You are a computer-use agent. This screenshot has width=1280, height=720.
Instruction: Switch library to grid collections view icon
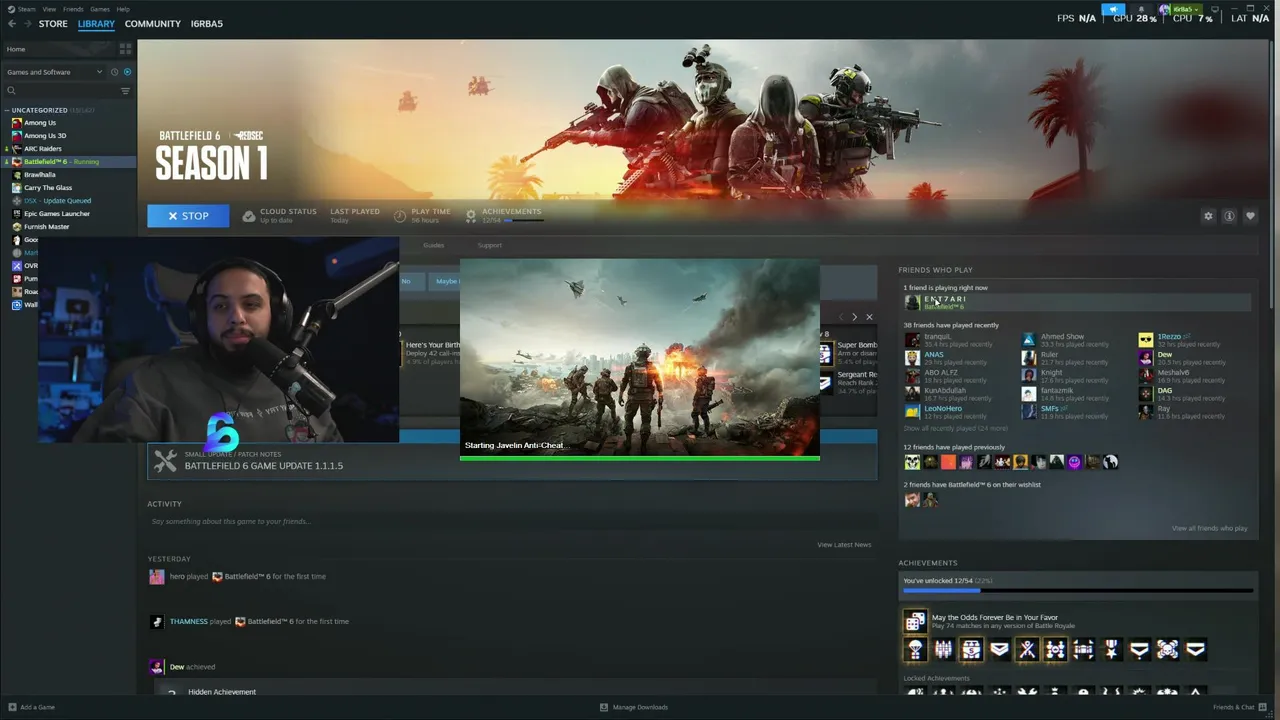[125, 48]
